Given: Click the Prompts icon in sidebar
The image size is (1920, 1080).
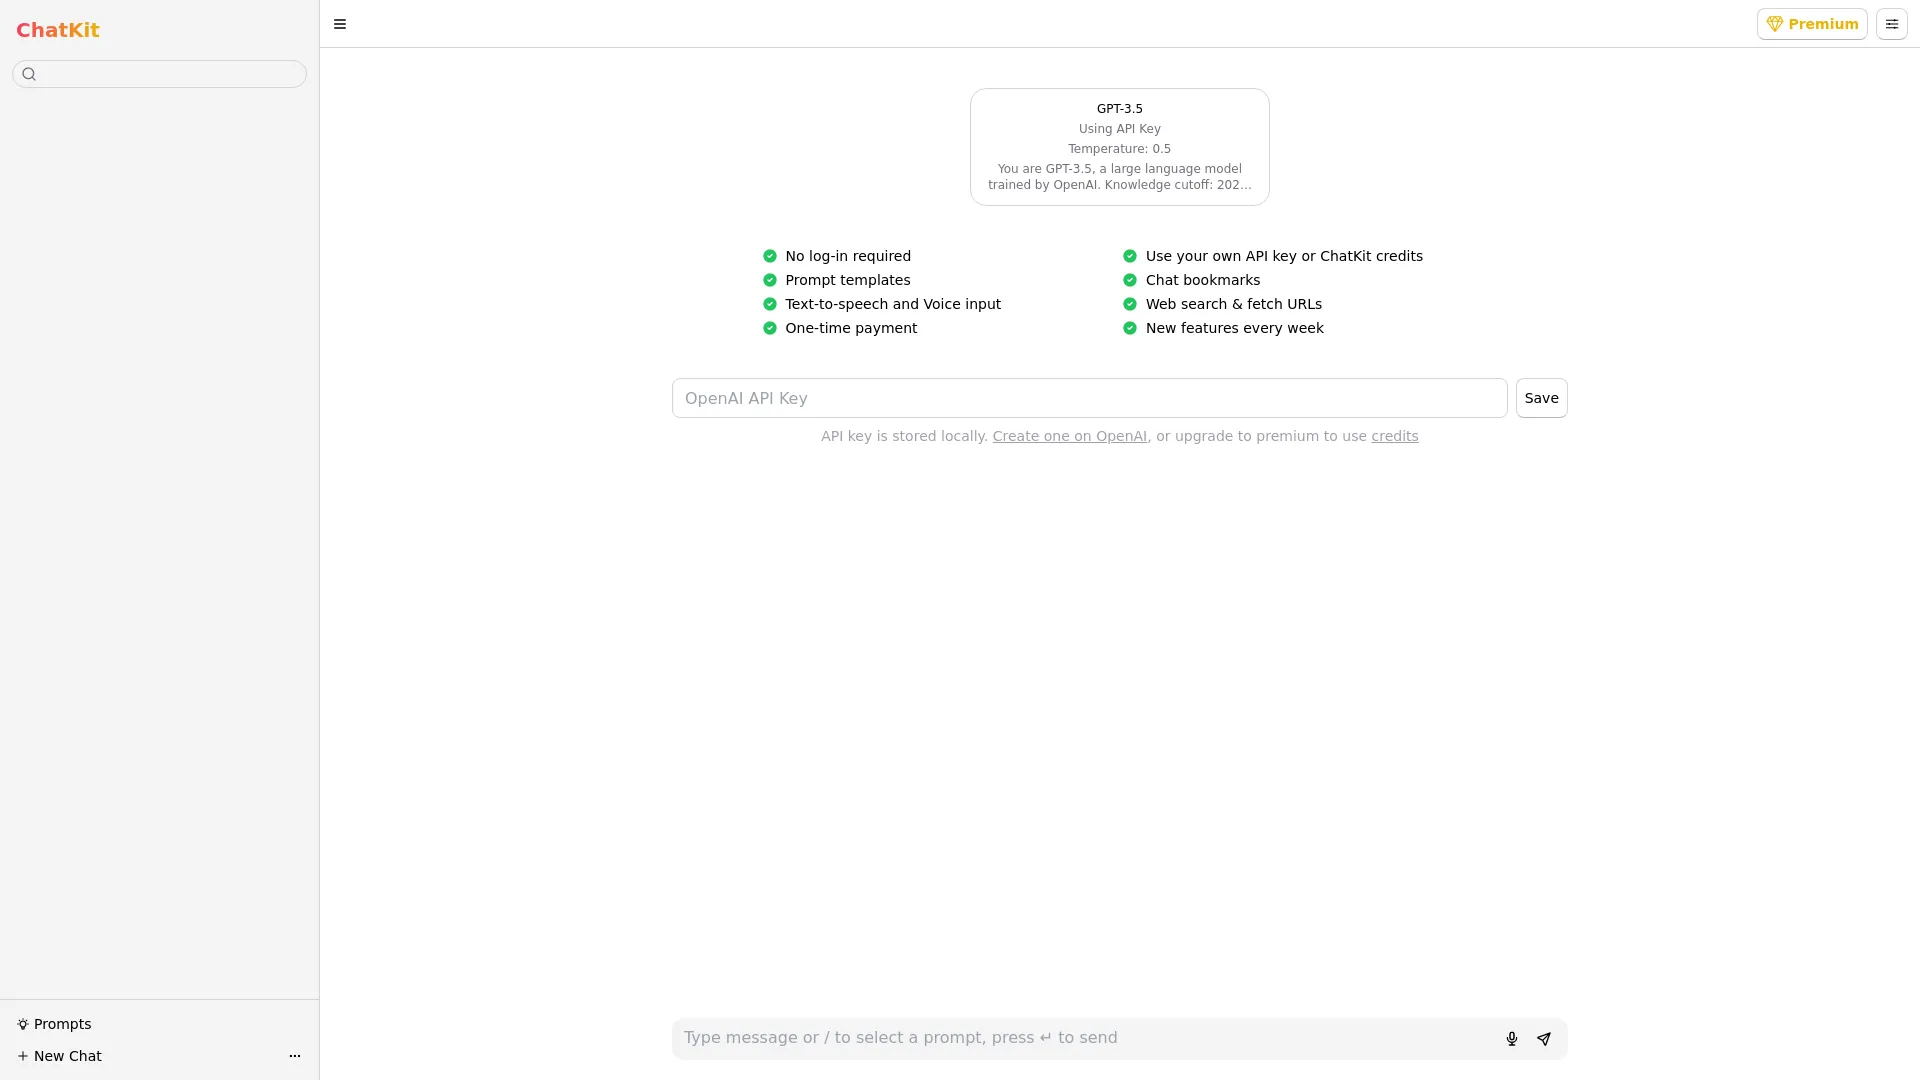Looking at the screenshot, I should coord(24,1023).
